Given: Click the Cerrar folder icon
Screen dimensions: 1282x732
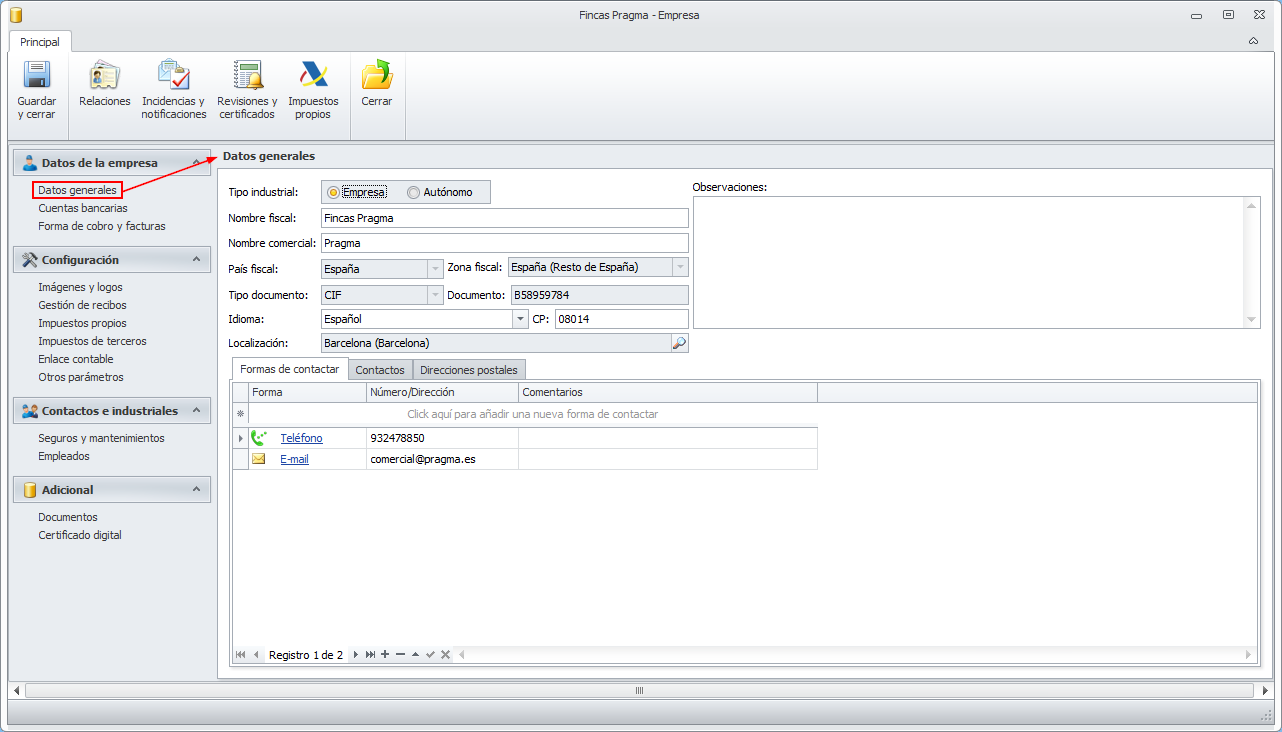Looking at the screenshot, I should [376, 76].
